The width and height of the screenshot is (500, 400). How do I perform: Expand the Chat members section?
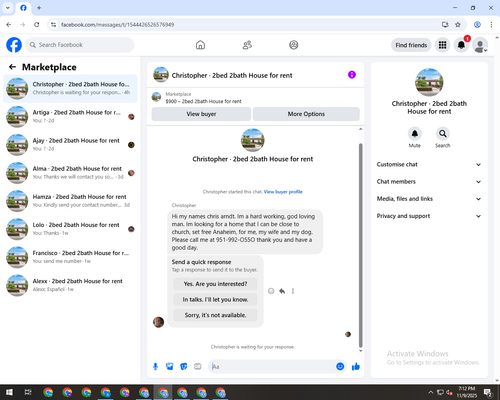click(x=429, y=182)
